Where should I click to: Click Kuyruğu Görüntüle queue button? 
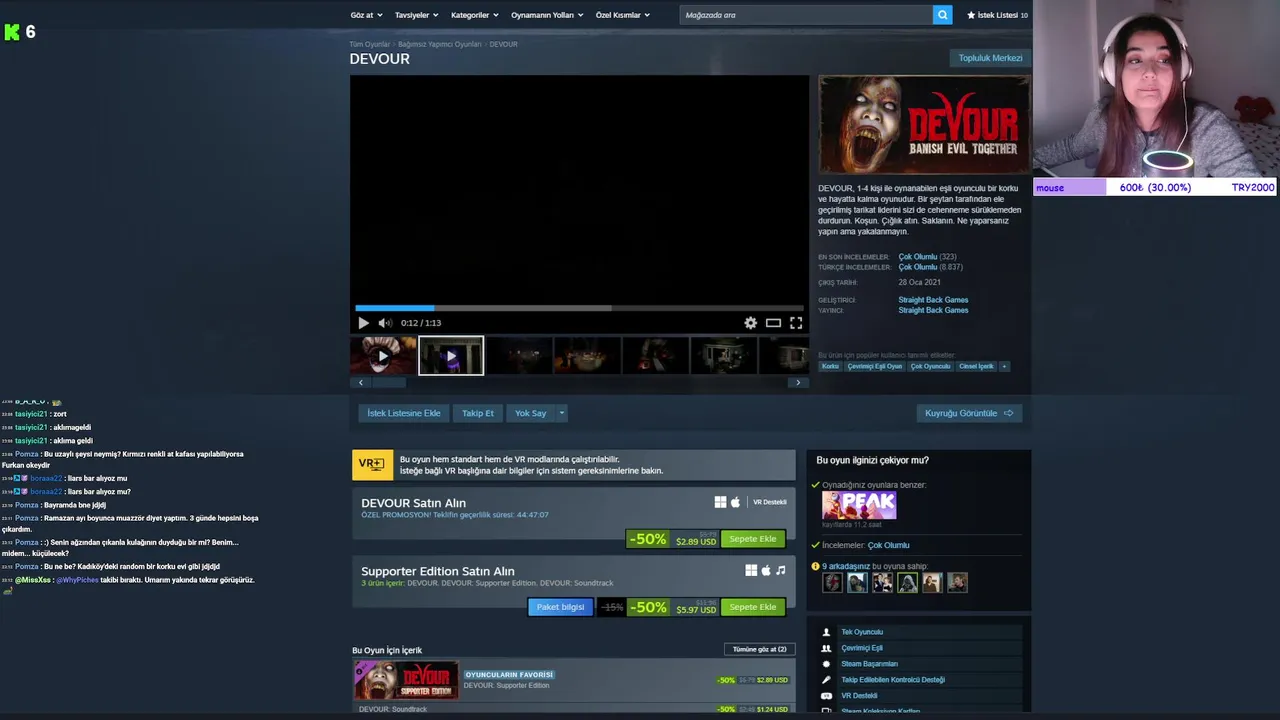pos(968,413)
